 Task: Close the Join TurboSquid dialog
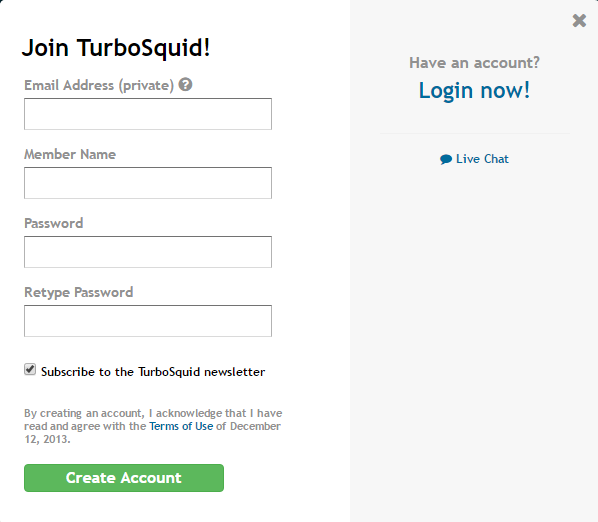click(579, 21)
